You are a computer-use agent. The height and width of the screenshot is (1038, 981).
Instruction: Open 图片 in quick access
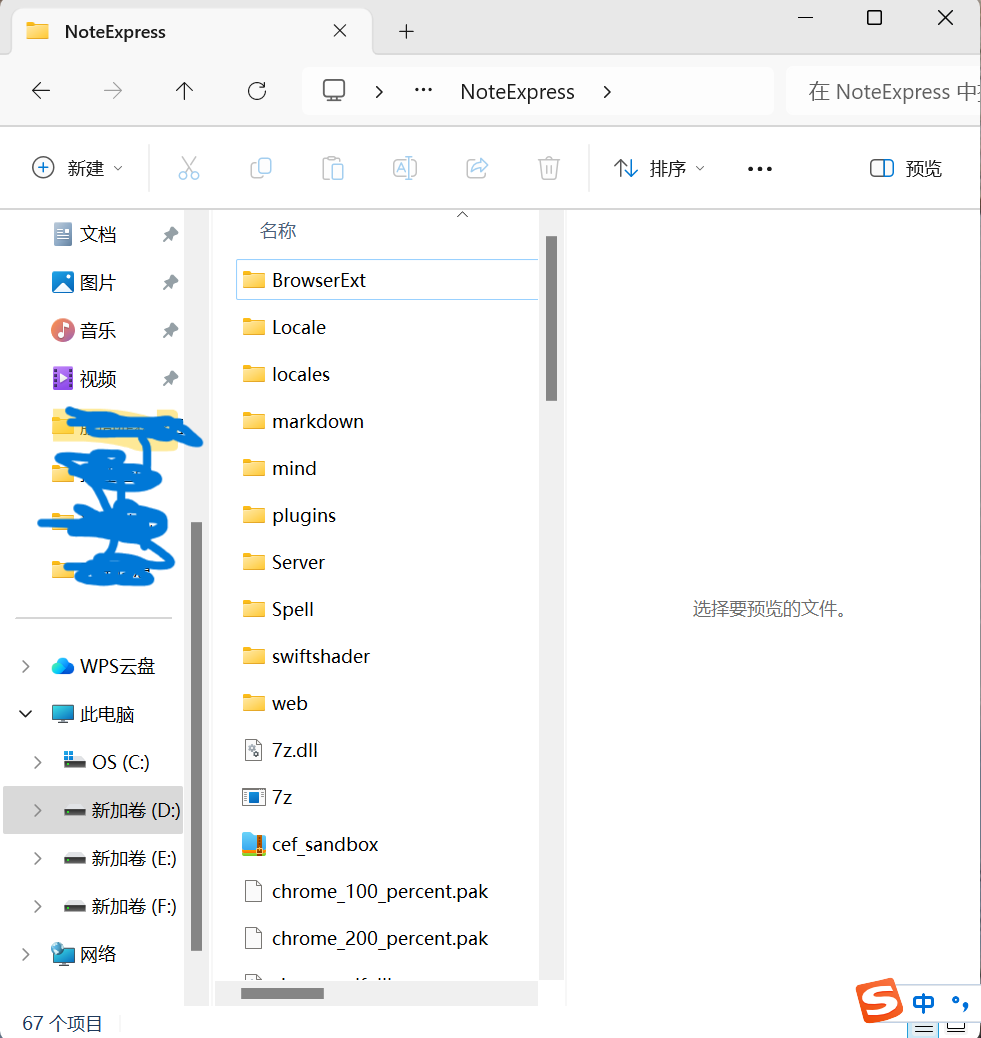coord(84,283)
